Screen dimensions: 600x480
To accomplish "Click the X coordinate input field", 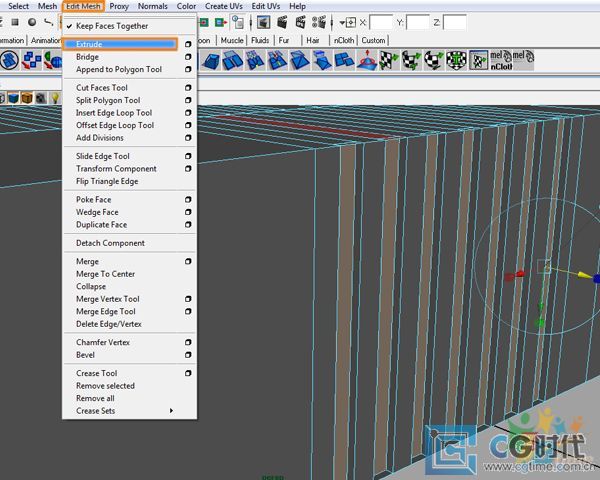I will coord(382,23).
